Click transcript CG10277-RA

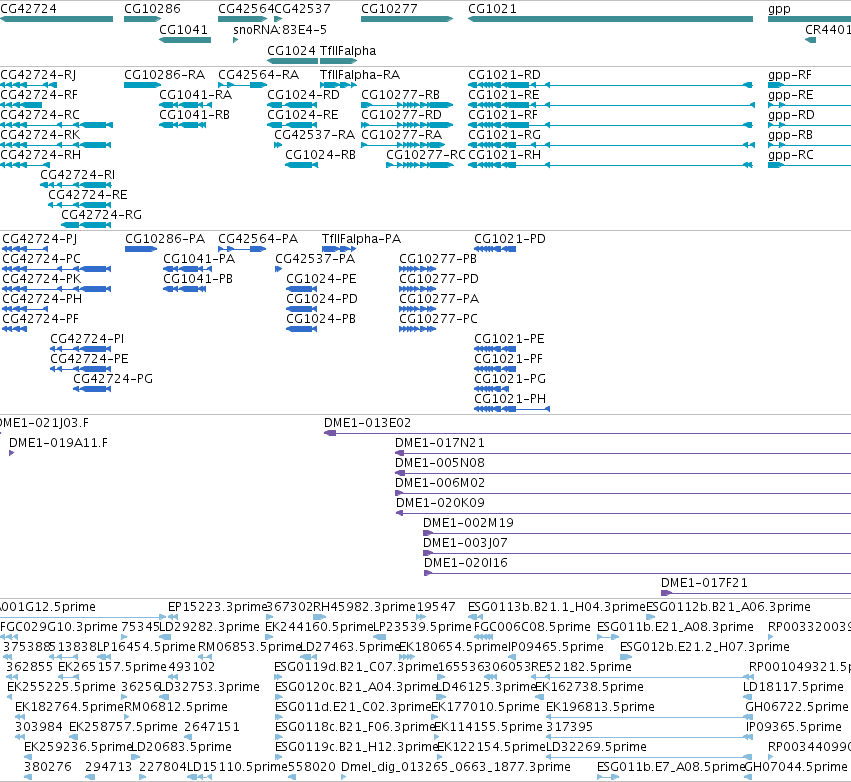point(403,145)
